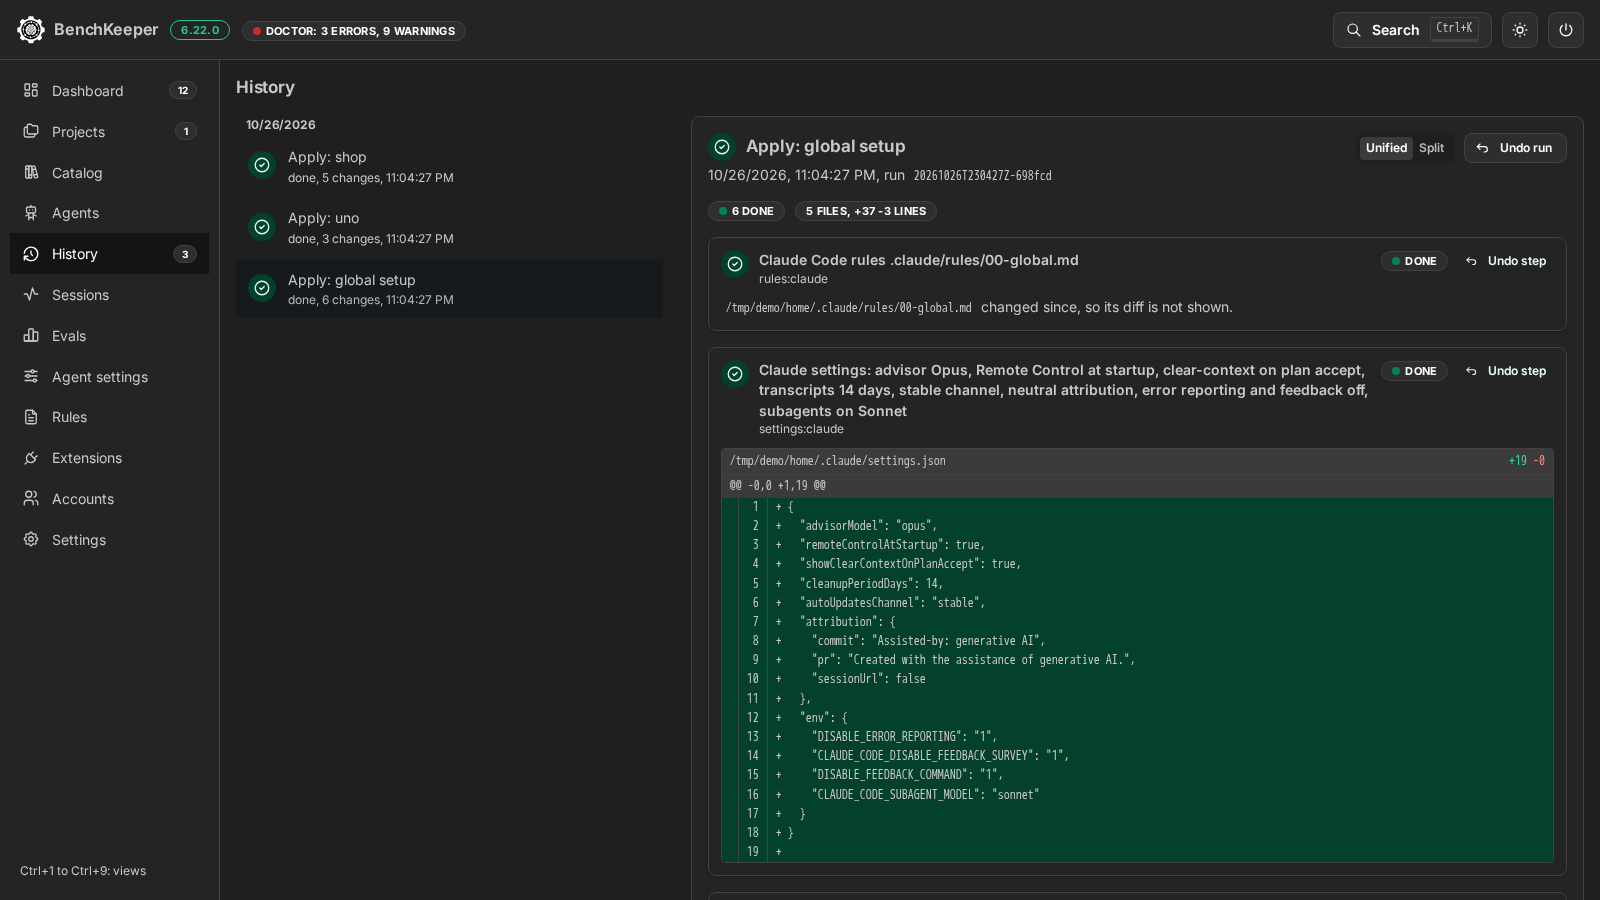Open the Agents view
1600x900 pixels.
tap(109, 213)
